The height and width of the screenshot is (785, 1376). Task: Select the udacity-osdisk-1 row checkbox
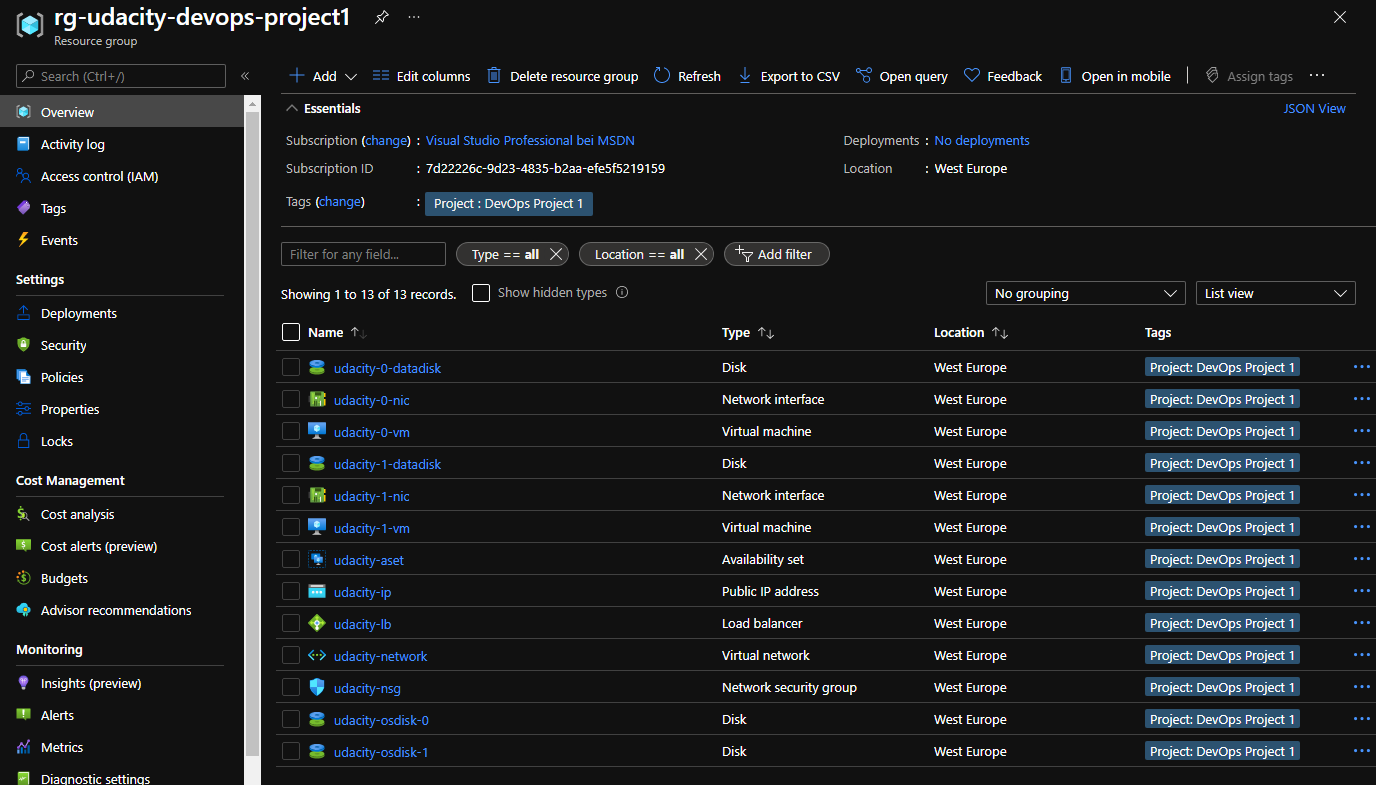[x=291, y=752]
